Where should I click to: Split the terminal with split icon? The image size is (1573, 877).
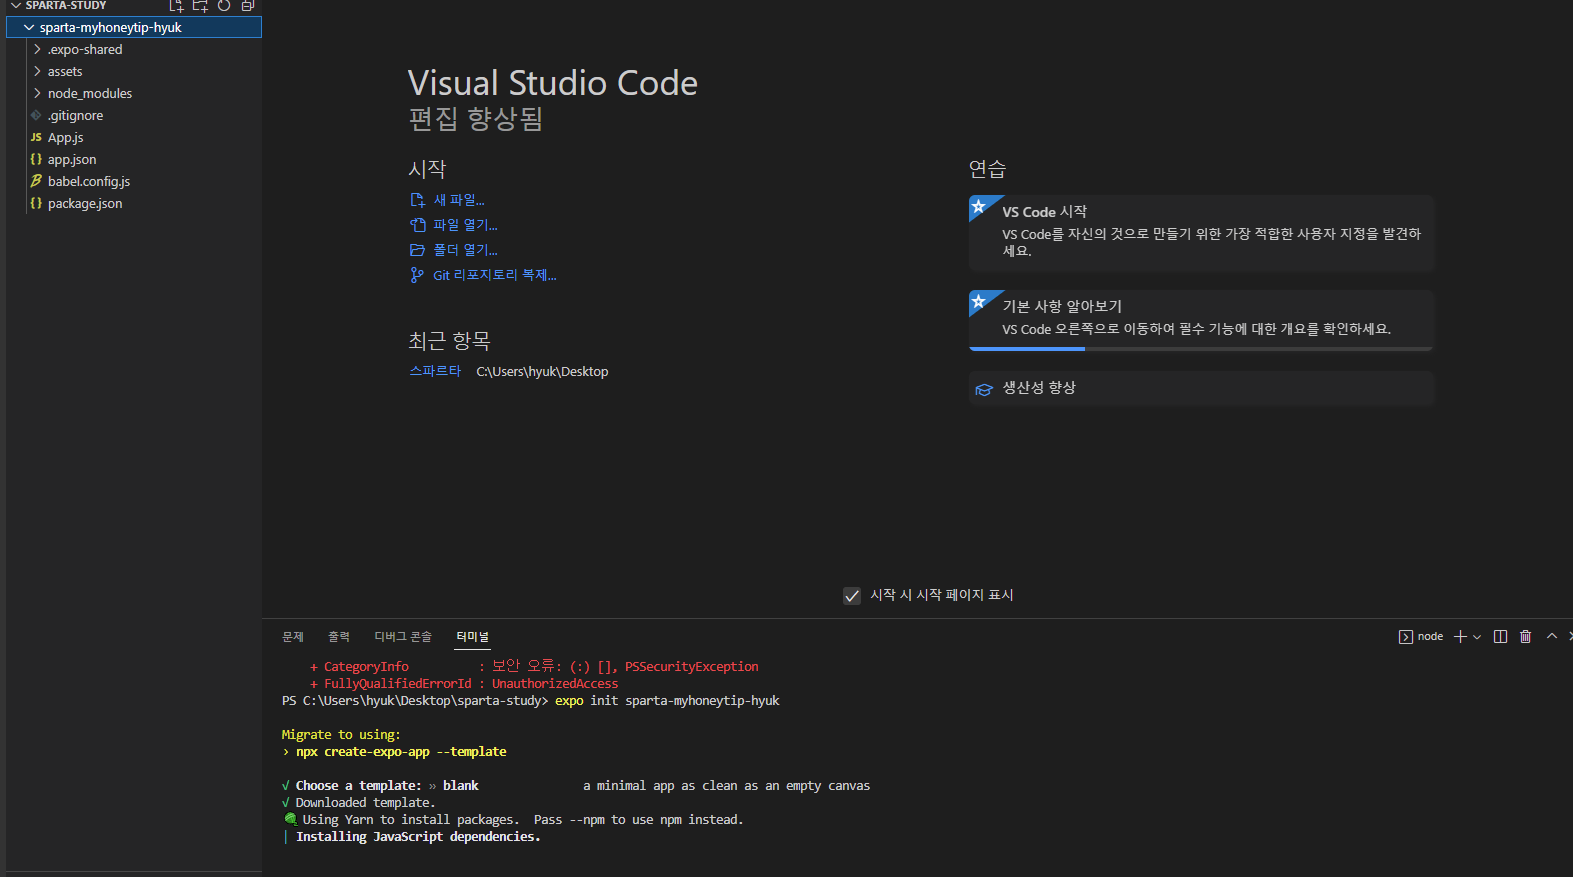click(x=1500, y=637)
